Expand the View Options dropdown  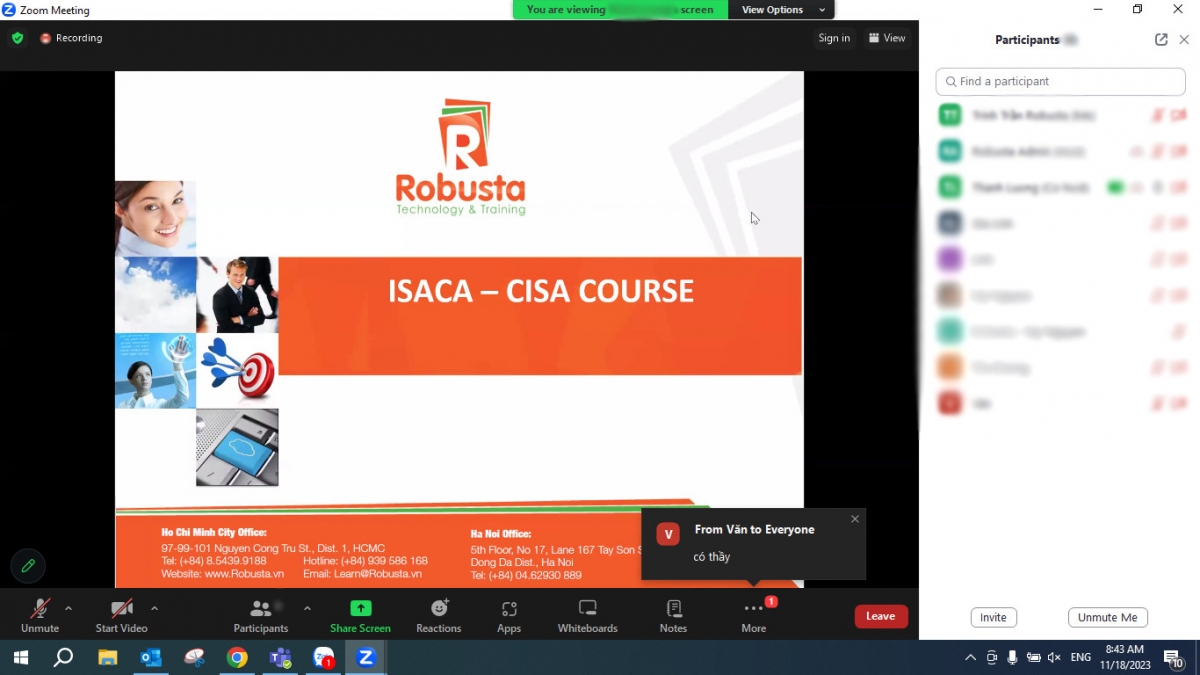781,10
